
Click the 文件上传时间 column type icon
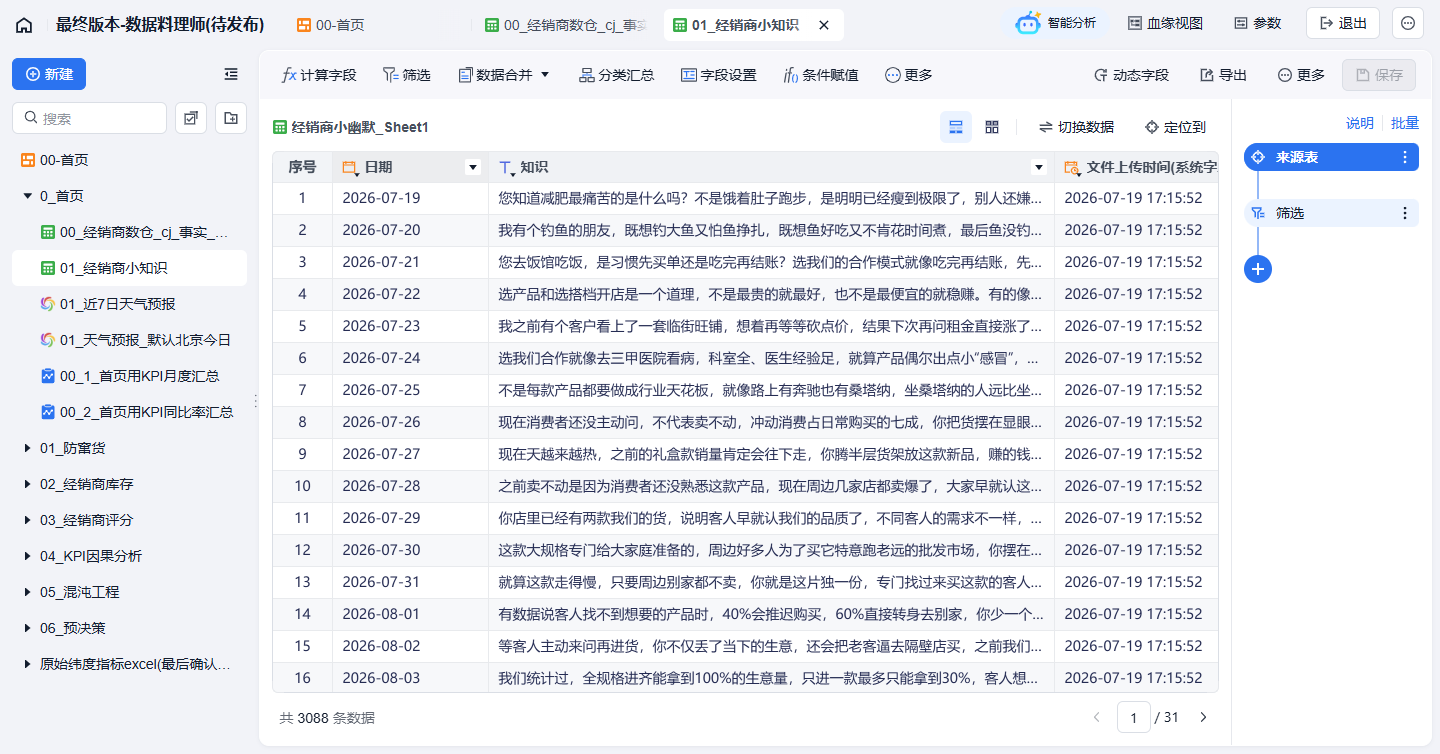1072,167
